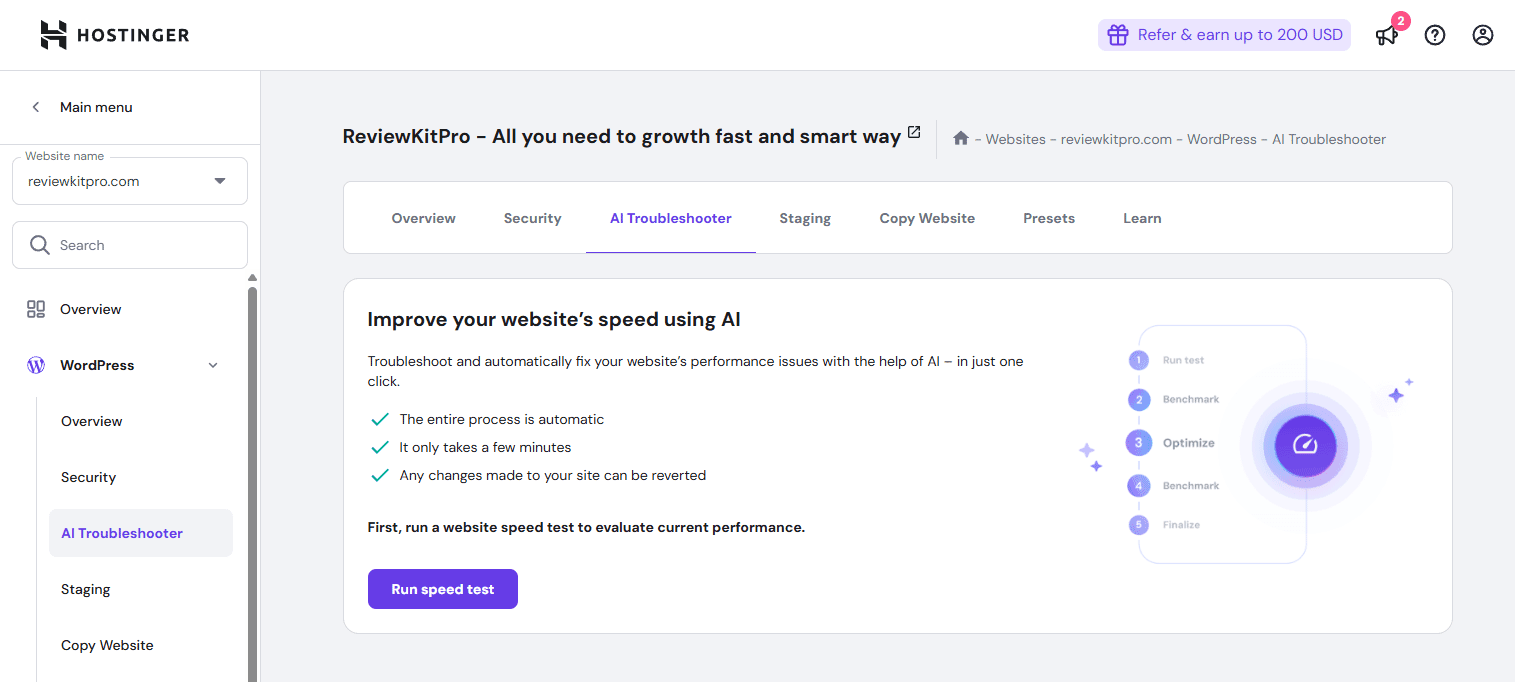This screenshot has width=1515, height=682.
Task: Click Websites in the breadcrumb
Action: point(1016,139)
